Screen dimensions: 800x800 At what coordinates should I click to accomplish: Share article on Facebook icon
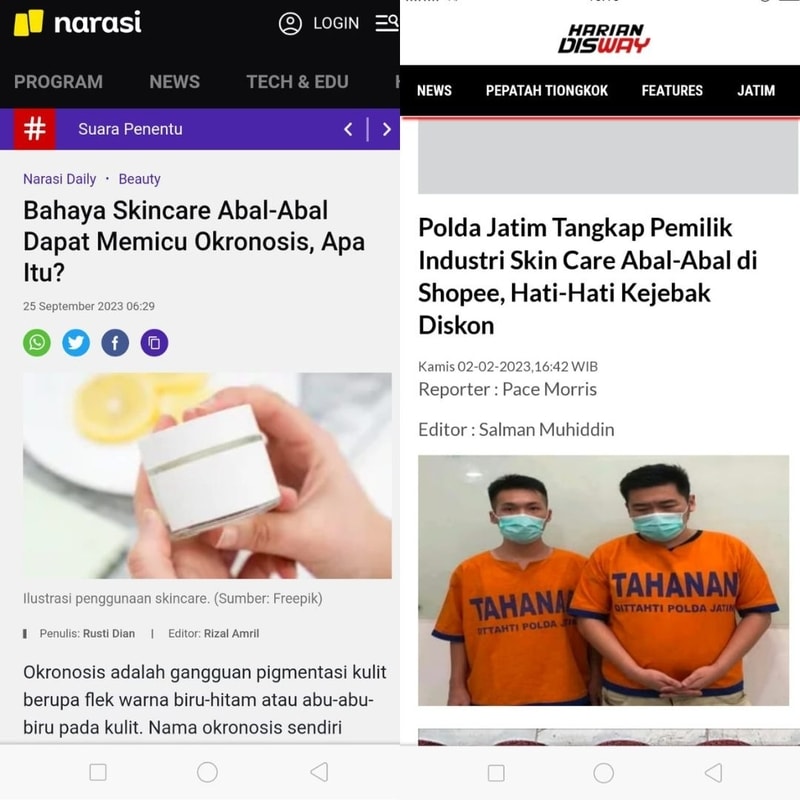(115, 342)
